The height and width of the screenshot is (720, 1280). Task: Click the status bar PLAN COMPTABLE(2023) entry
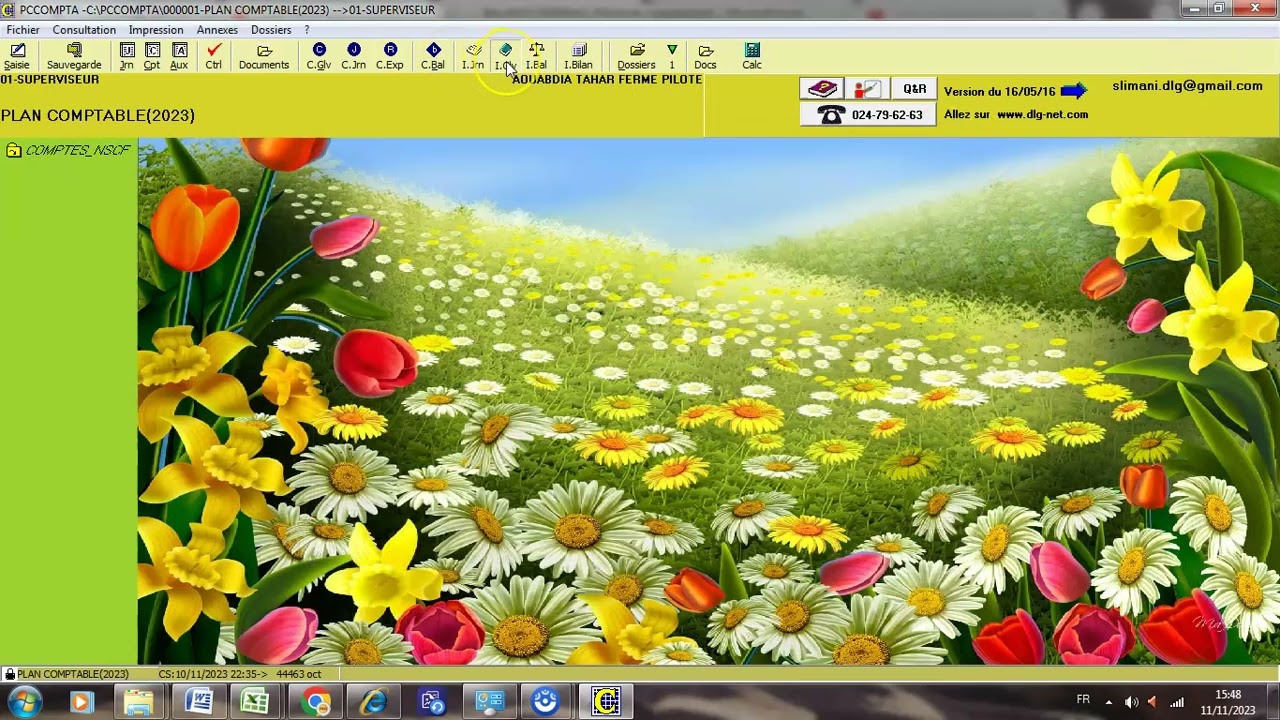72,674
